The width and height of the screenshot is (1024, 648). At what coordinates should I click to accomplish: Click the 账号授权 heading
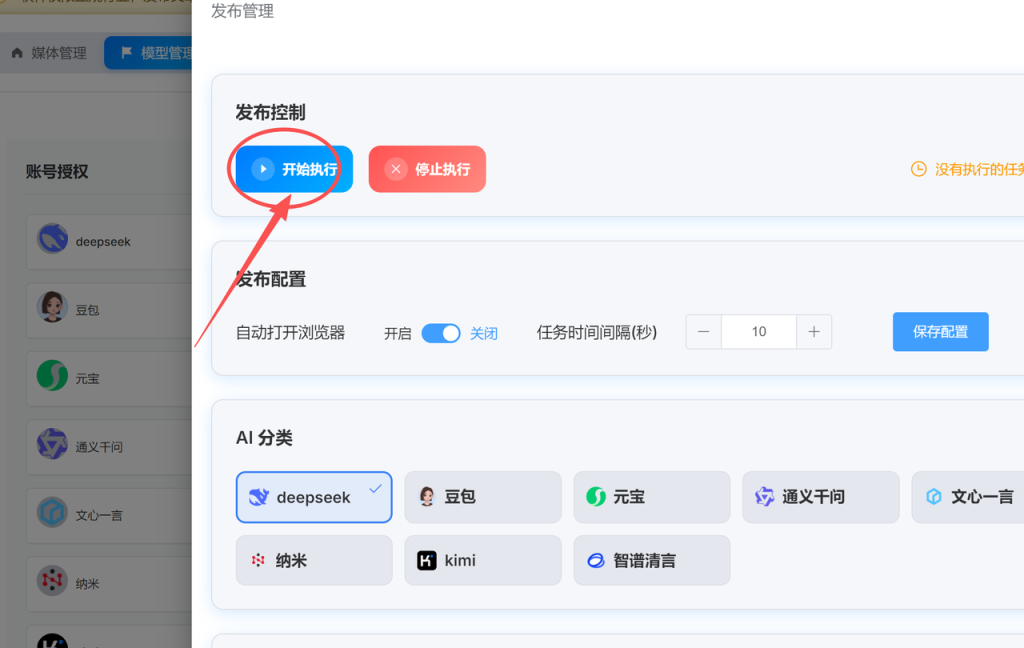pos(57,172)
